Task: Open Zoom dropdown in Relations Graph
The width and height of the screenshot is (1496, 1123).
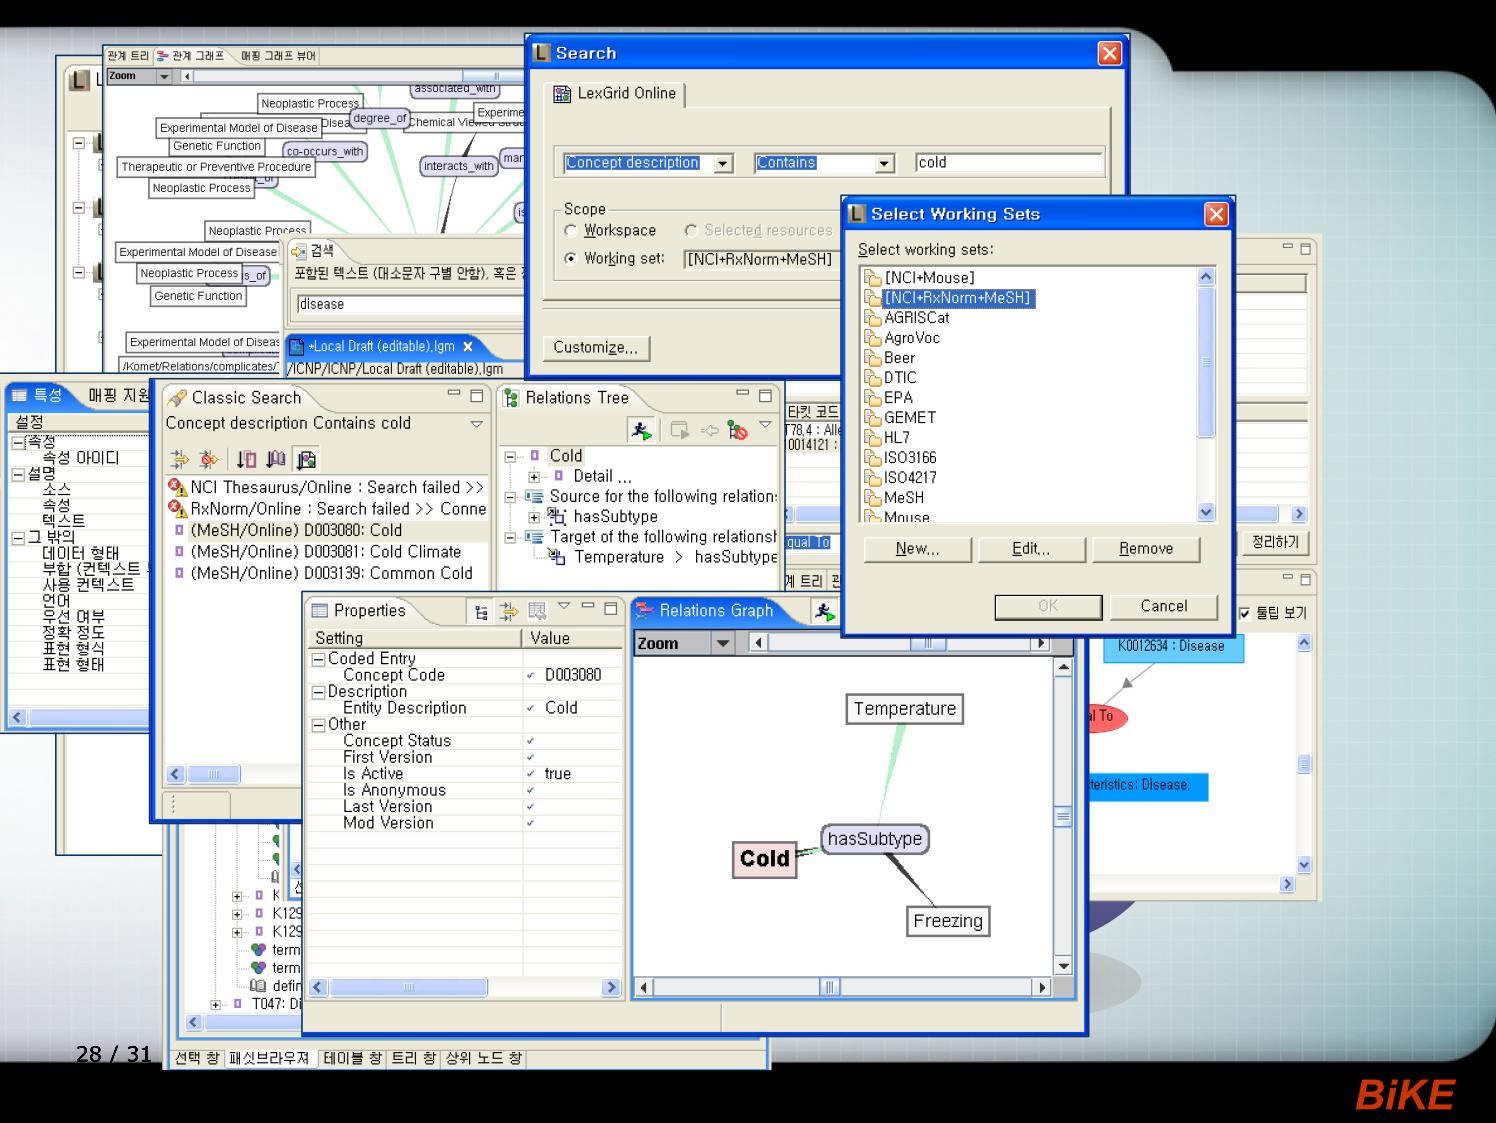Action: tap(723, 644)
